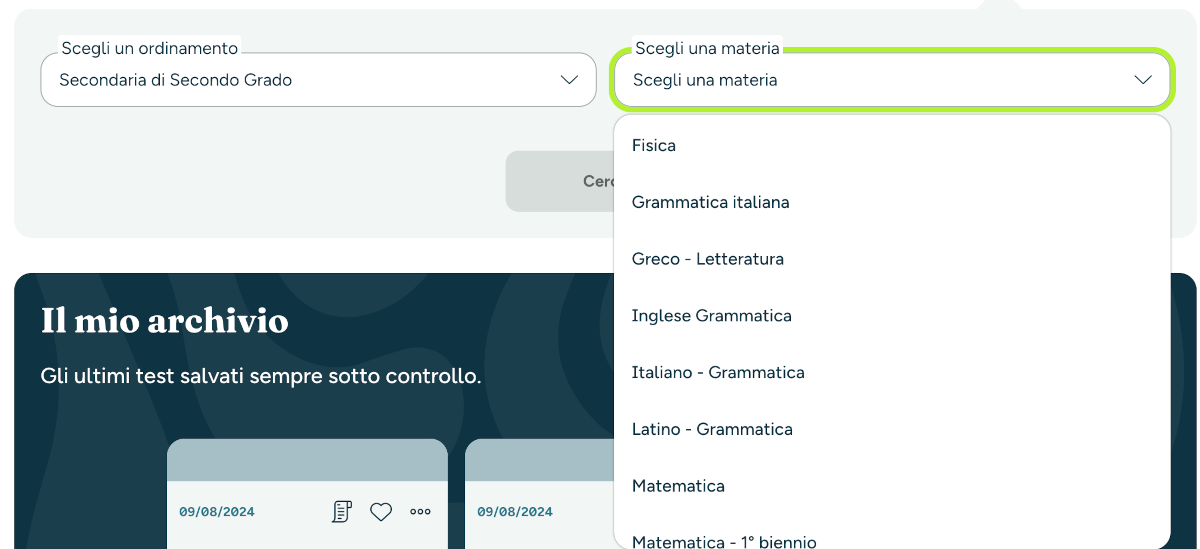The height and width of the screenshot is (549, 1200).
Task: Click chevron arrow of ordinamento dropdown
Action: pos(569,80)
